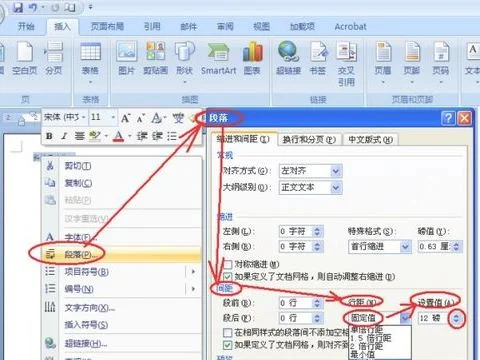Image resolution: width=480 pixels, height=360 pixels.
Task: Click Grow Font icon in mini toolbar
Action: [125, 118]
